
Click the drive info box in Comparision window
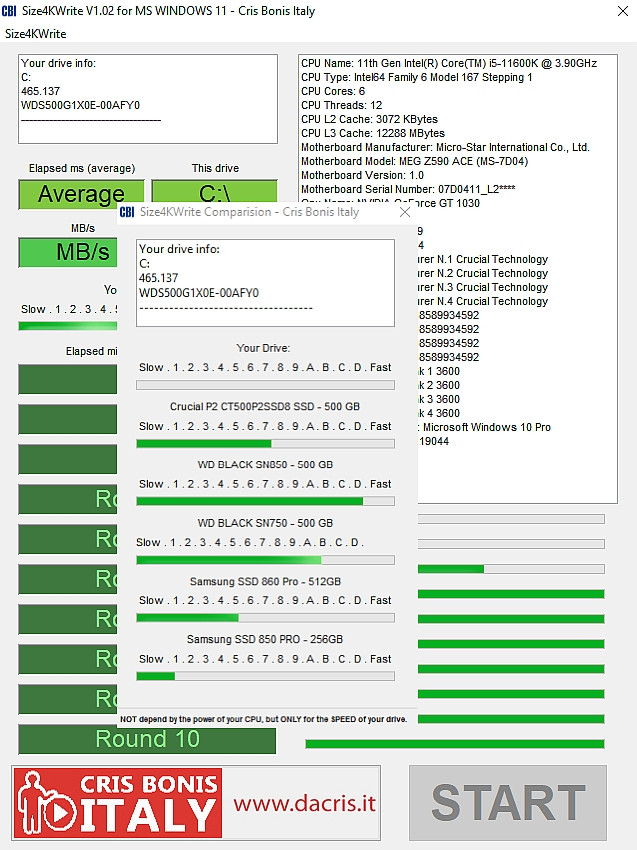click(x=265, y=283)
